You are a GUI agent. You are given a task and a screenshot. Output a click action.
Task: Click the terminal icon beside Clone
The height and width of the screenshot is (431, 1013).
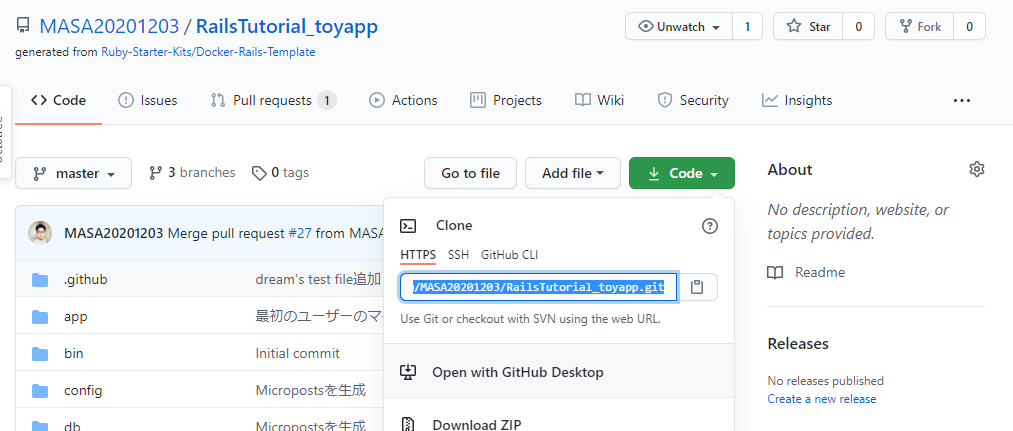click(408, 226)
